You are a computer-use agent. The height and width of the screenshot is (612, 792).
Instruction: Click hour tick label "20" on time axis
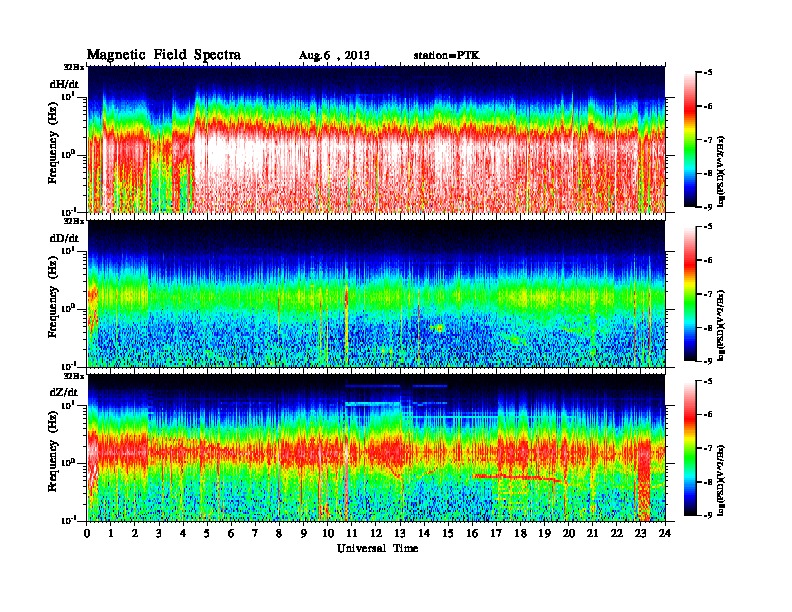(568, 533)
